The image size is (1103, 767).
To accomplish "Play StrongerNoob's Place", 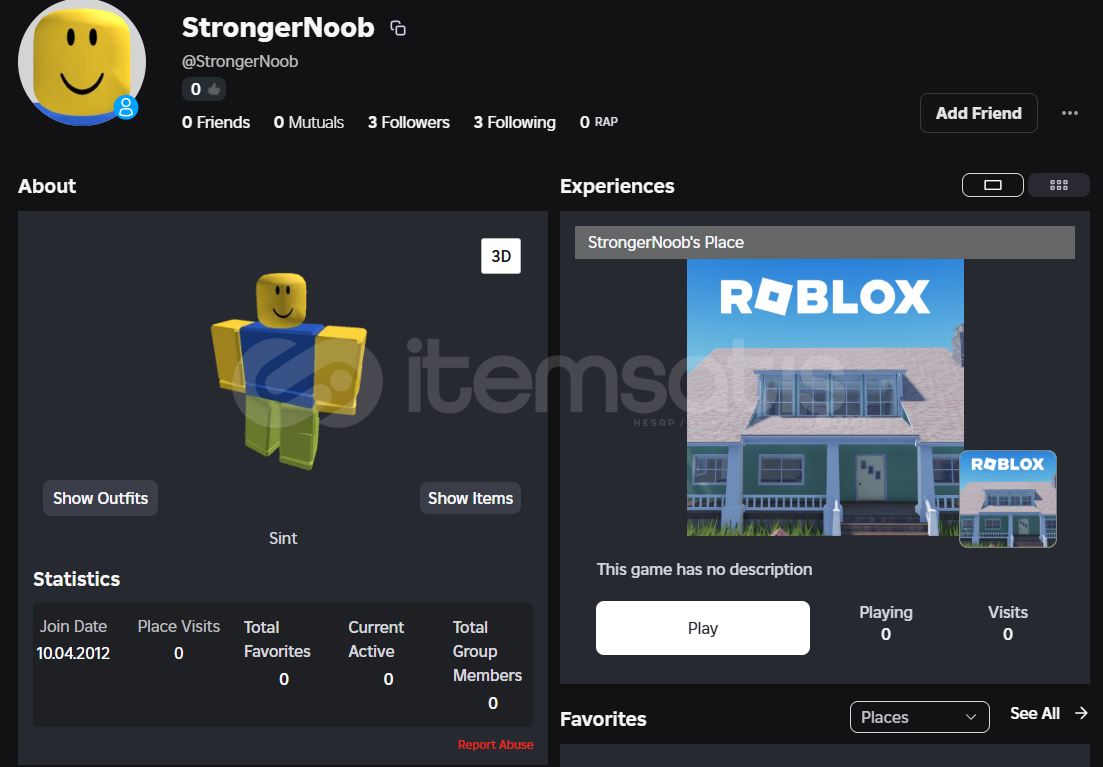I will click(x=703, y=628).
